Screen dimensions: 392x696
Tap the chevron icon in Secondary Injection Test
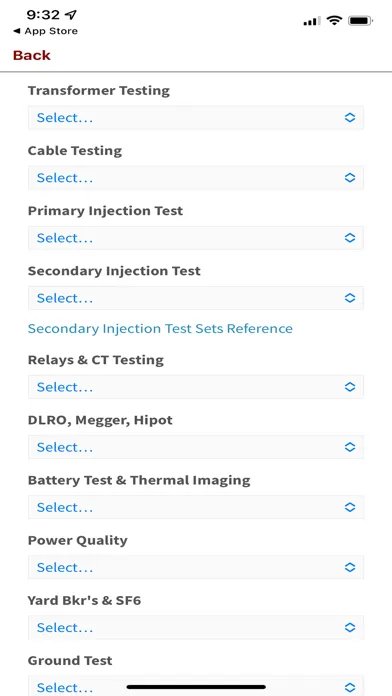click(x=350, y=298)
